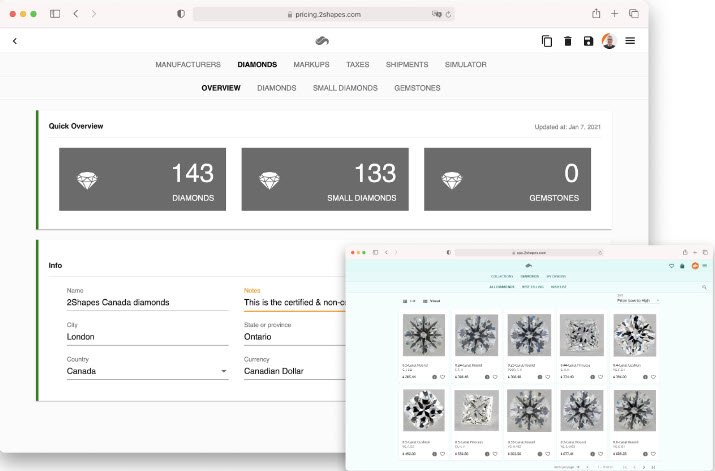Select the Gemstones sub-tab
This screenshot has height=471, width=715.
(417, 88)
